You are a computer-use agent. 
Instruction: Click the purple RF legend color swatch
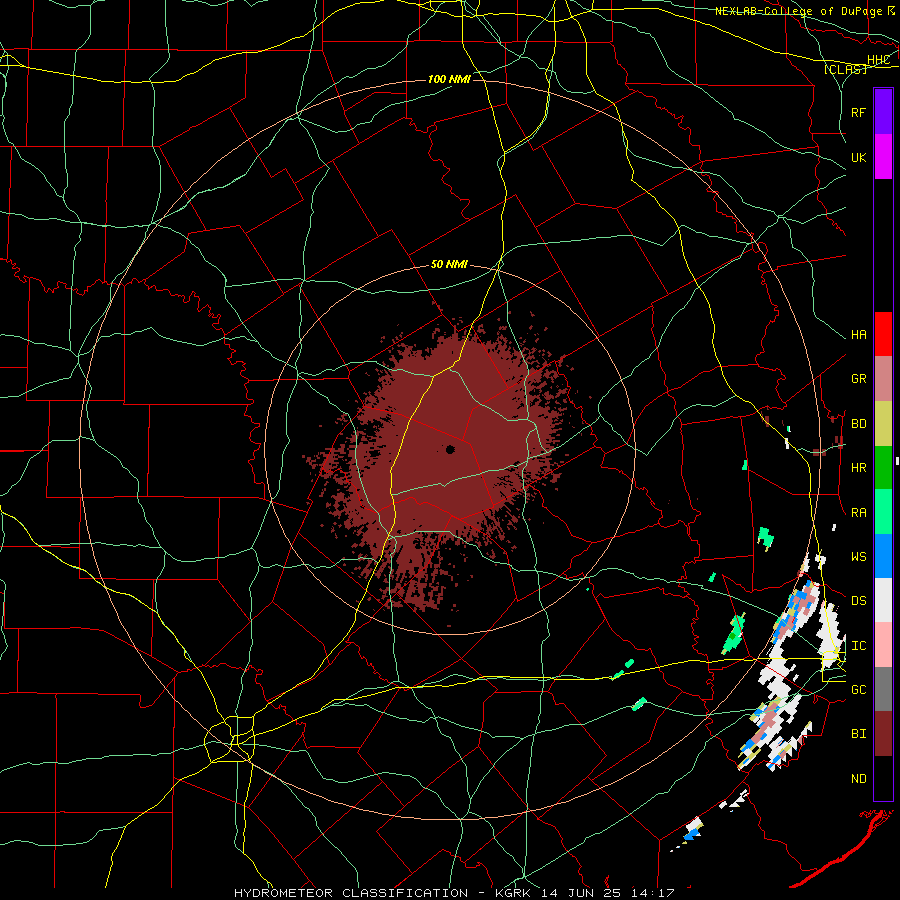pos(883,112)
